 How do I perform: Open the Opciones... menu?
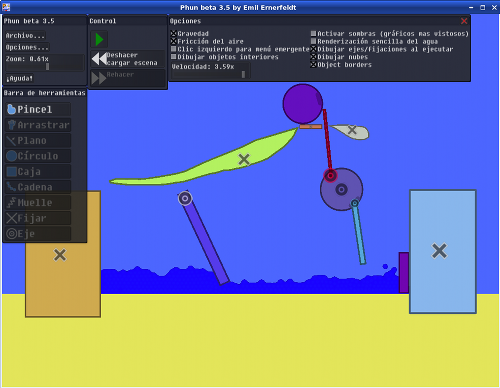pos(27,47)
